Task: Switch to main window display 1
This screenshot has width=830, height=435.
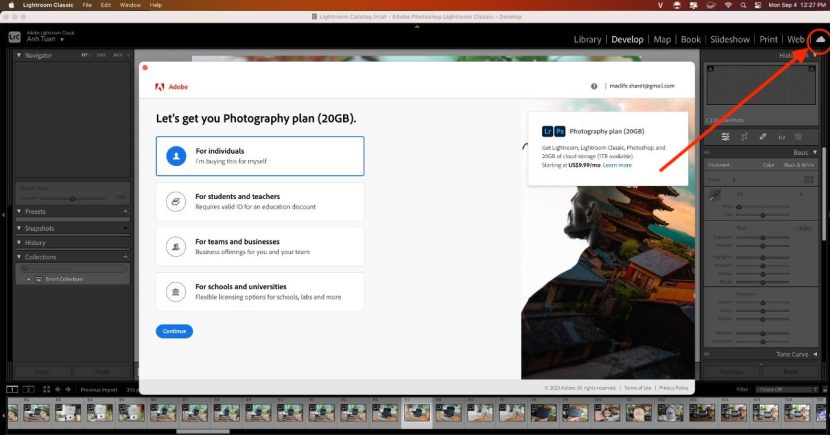Action: [12, 389]
